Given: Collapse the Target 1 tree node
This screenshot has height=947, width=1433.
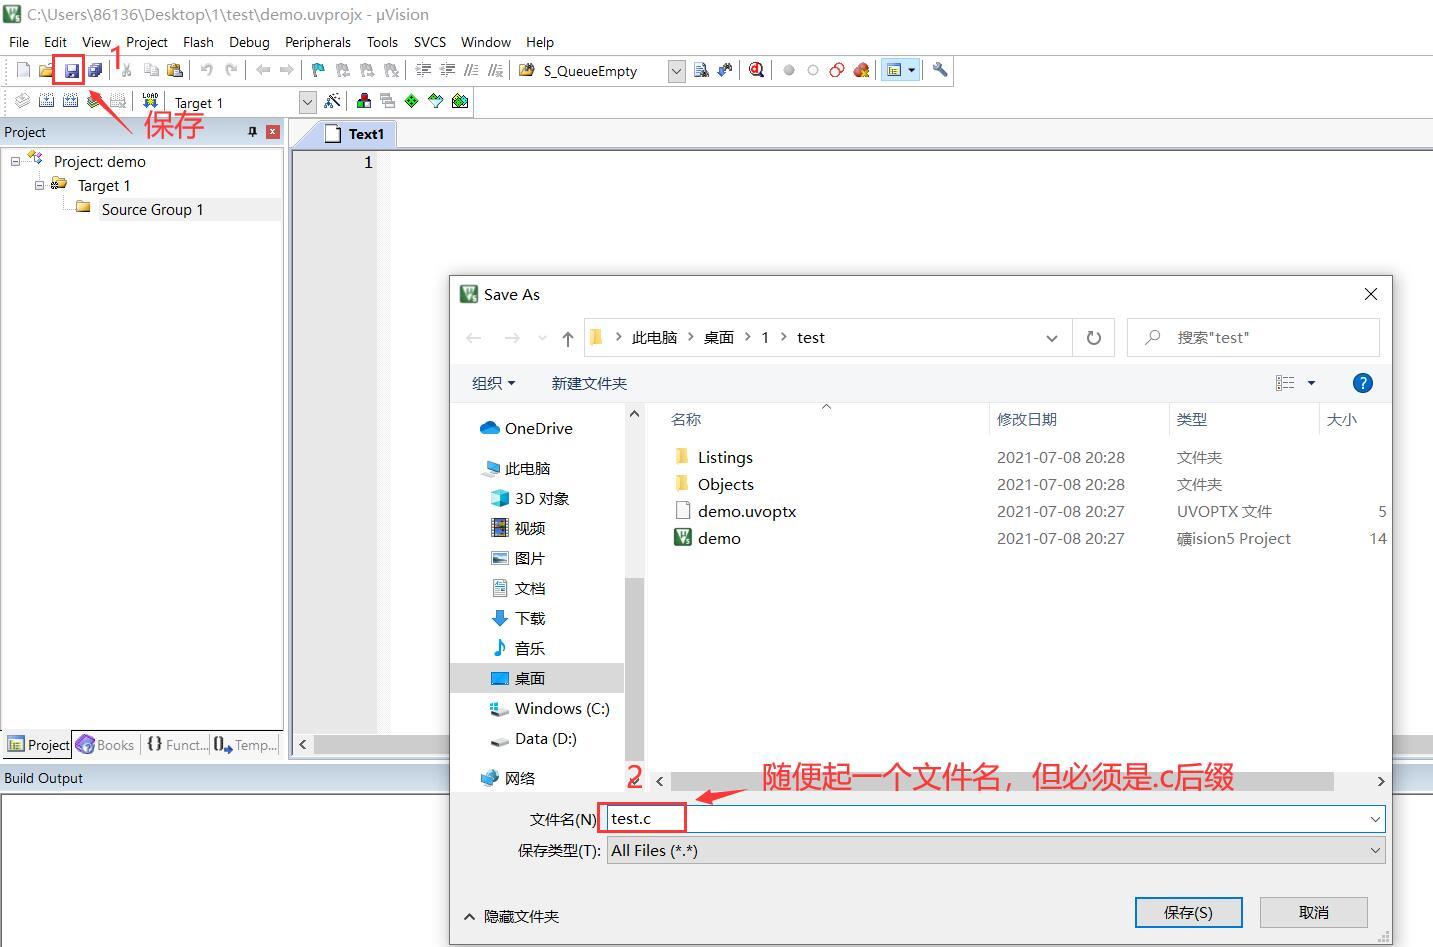Looking at the screenshot, I should pyautogui.click(x=39, y=185).
